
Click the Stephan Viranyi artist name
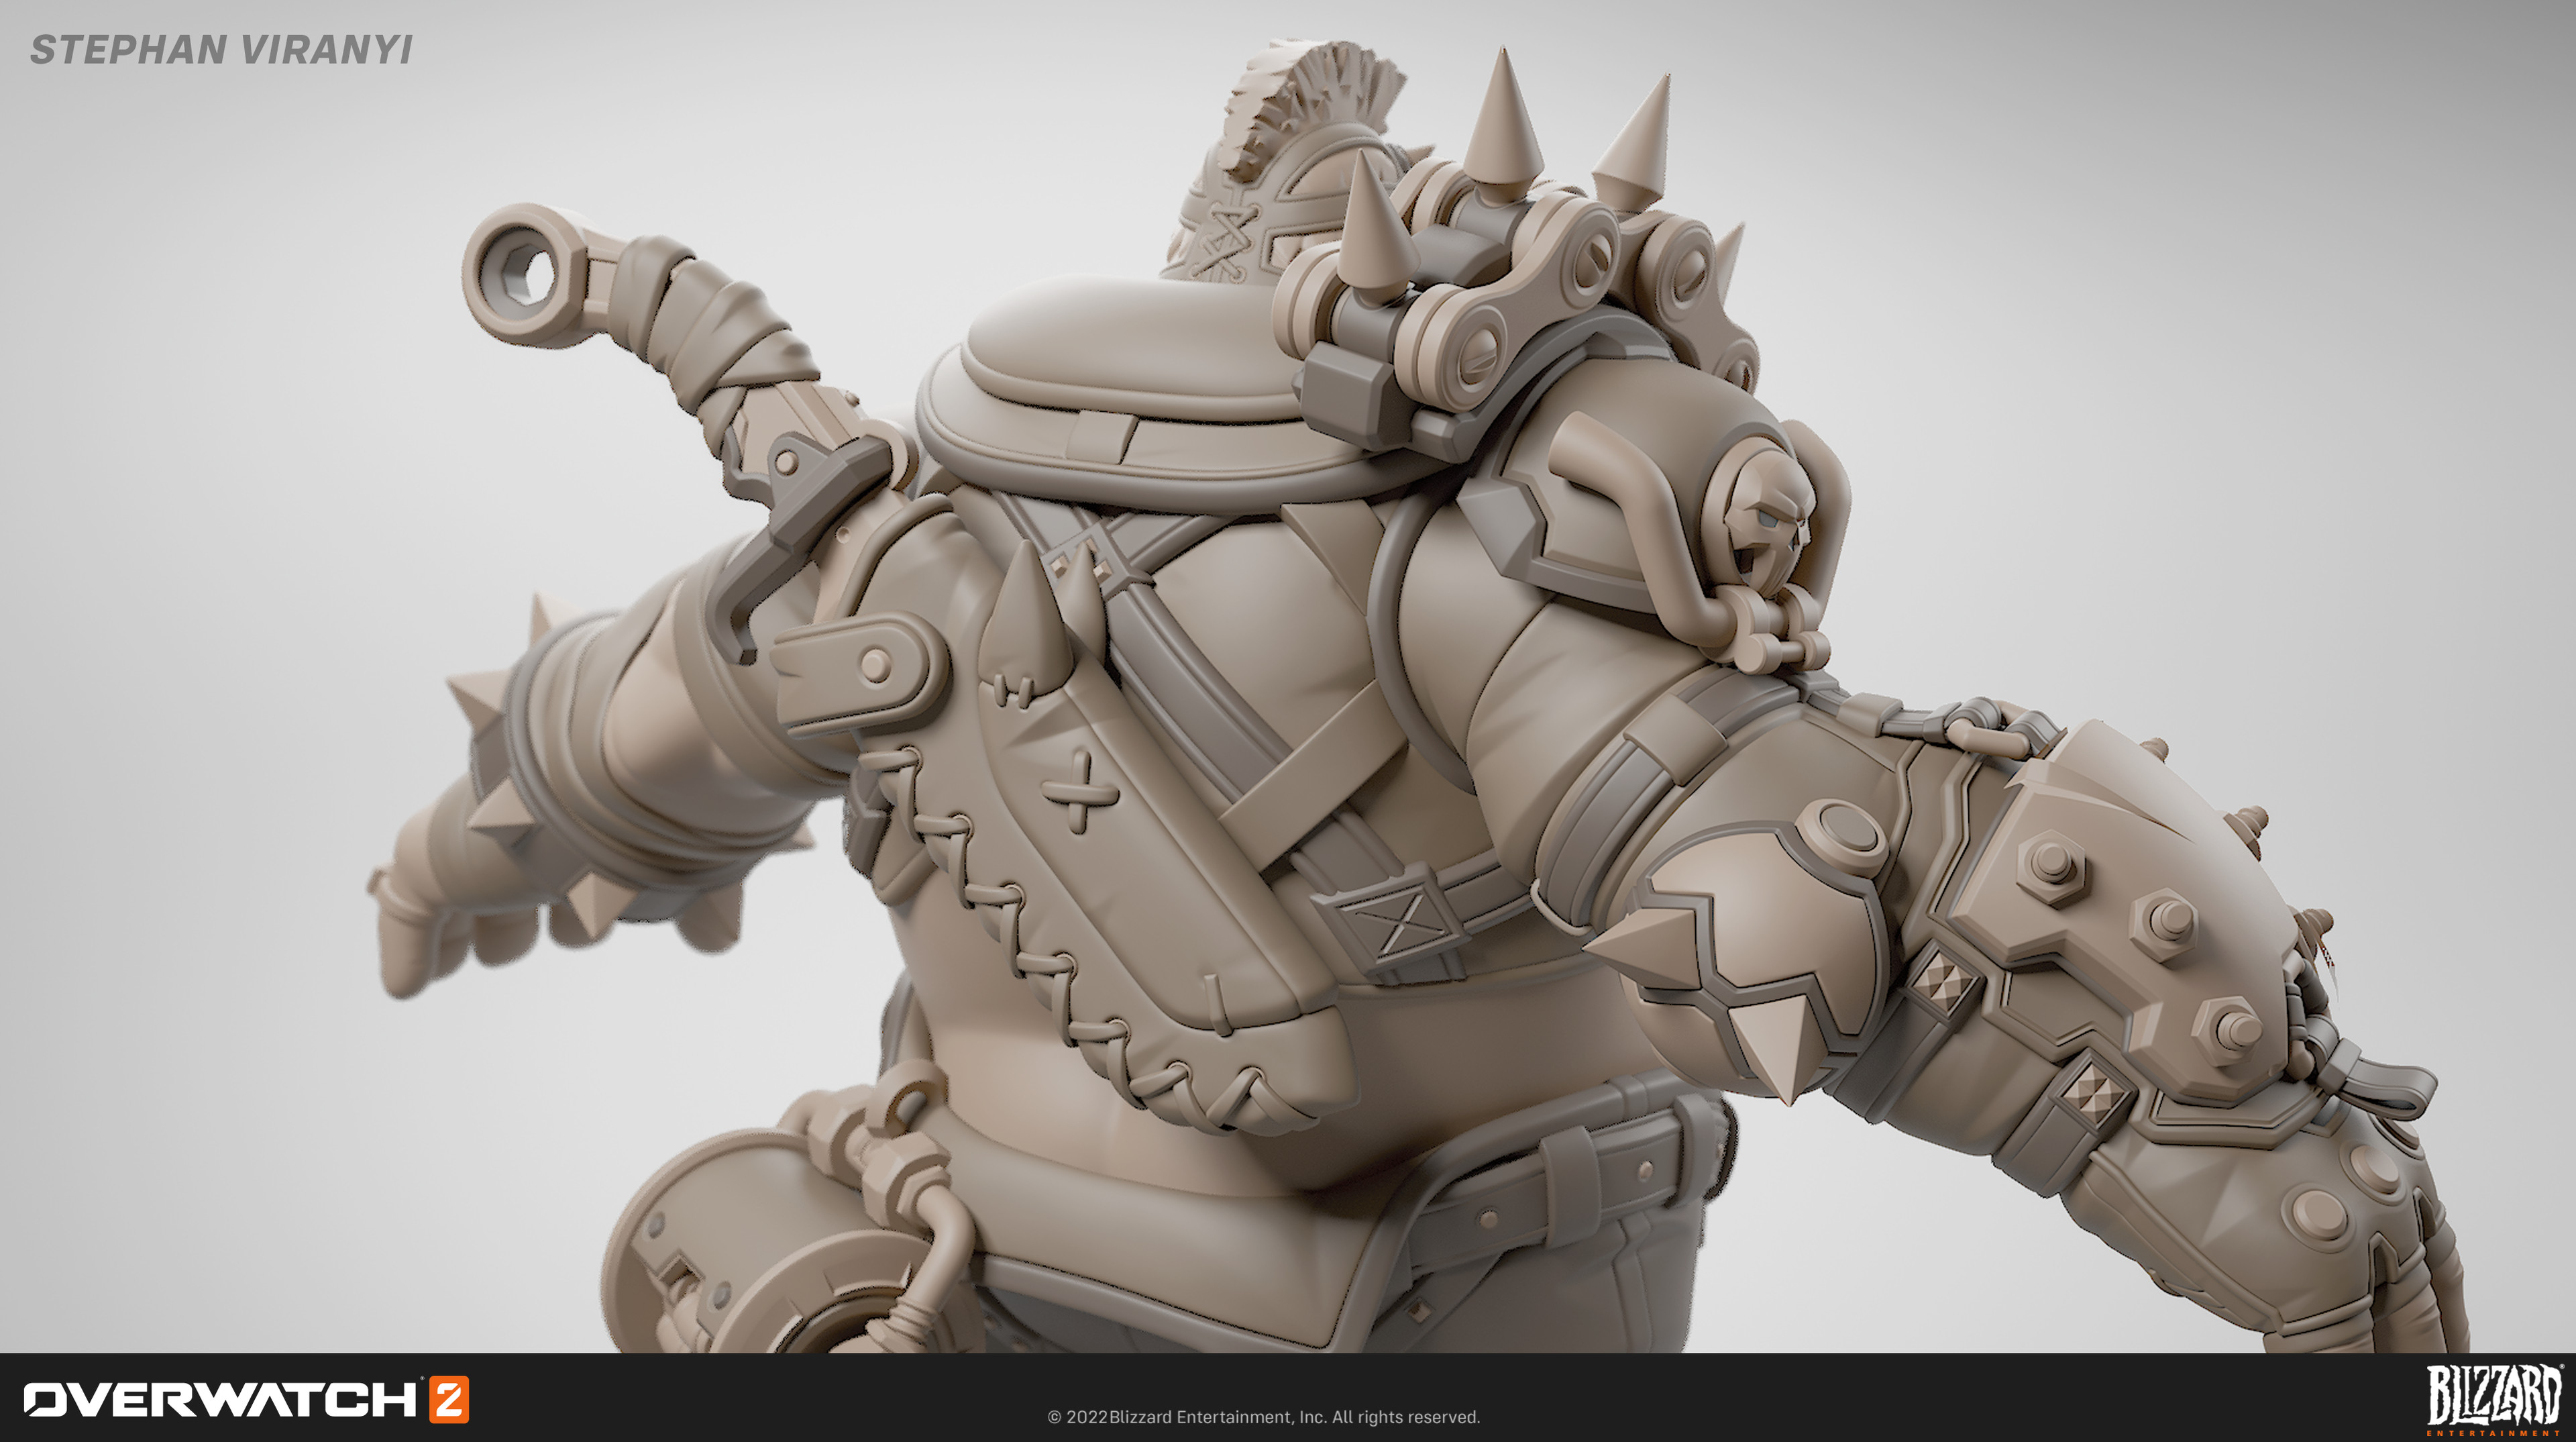coord(221,50)
